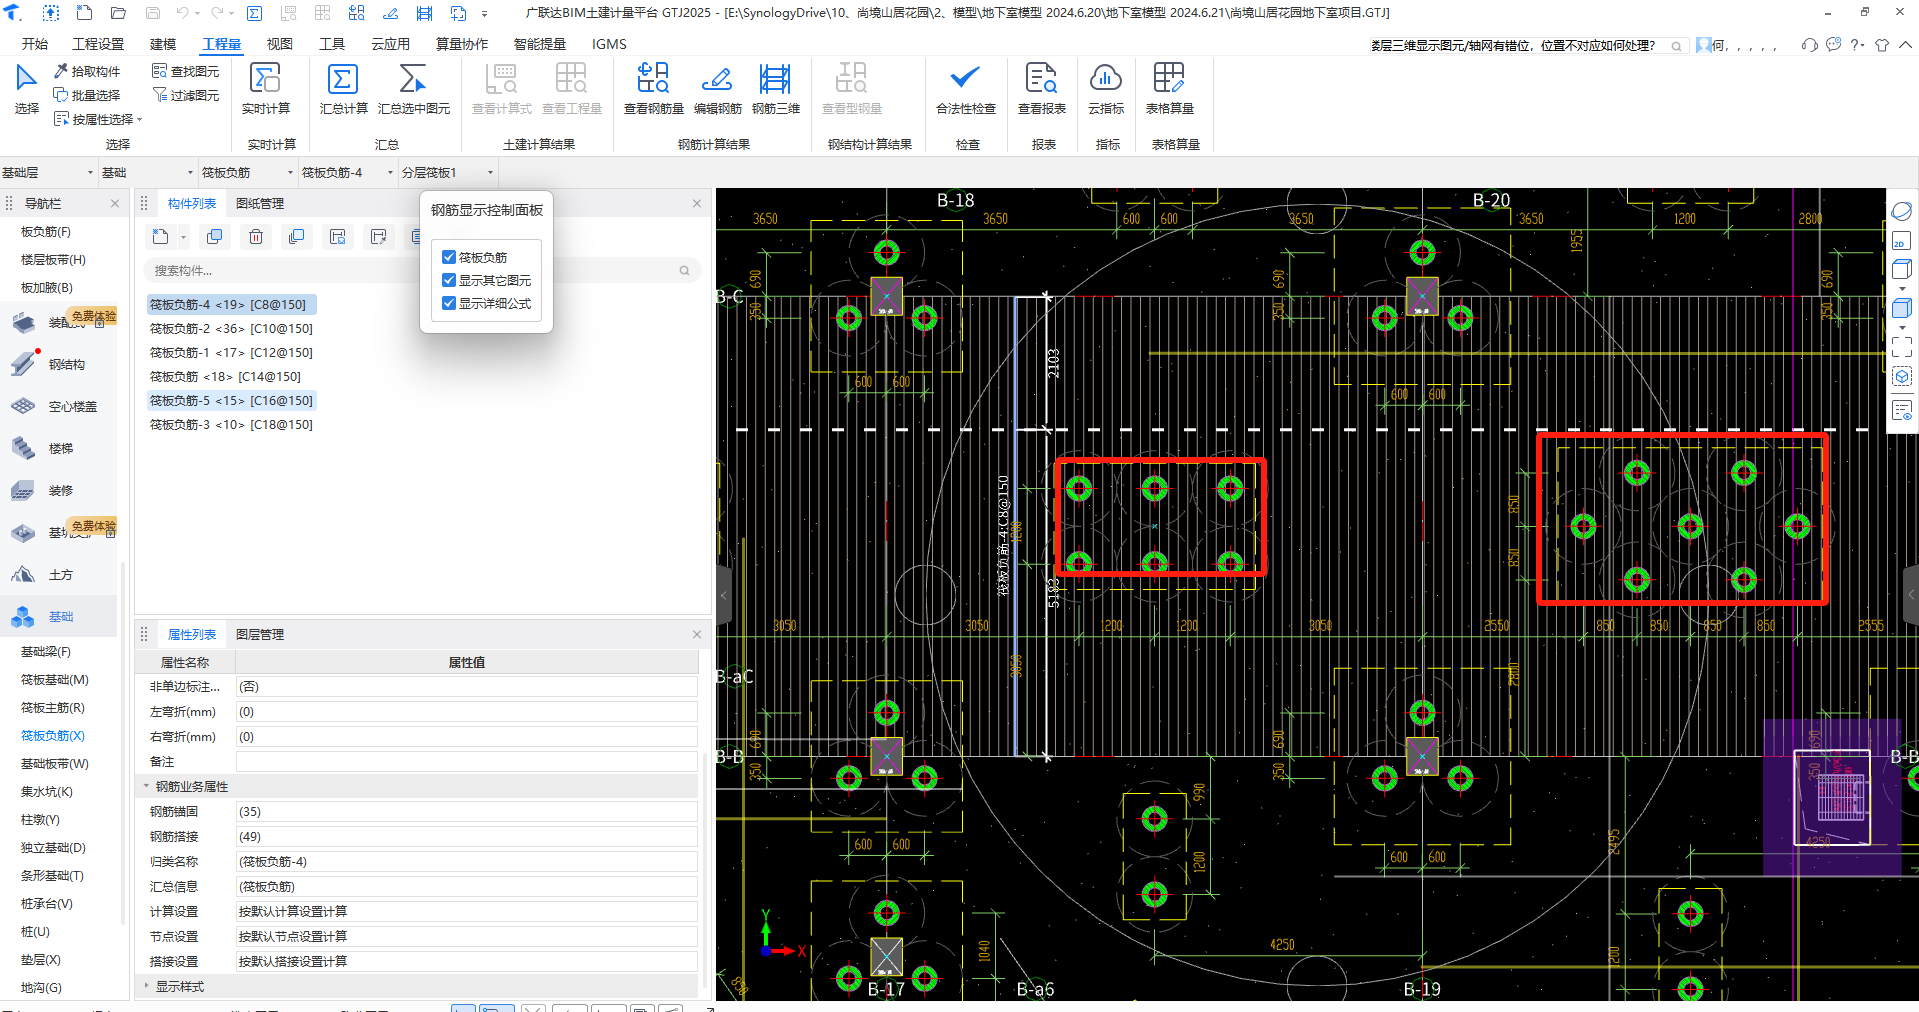Run 合法性检查 validity check
The image size is (1919, 1012).
pyautogui.click(x=965, y=88)
